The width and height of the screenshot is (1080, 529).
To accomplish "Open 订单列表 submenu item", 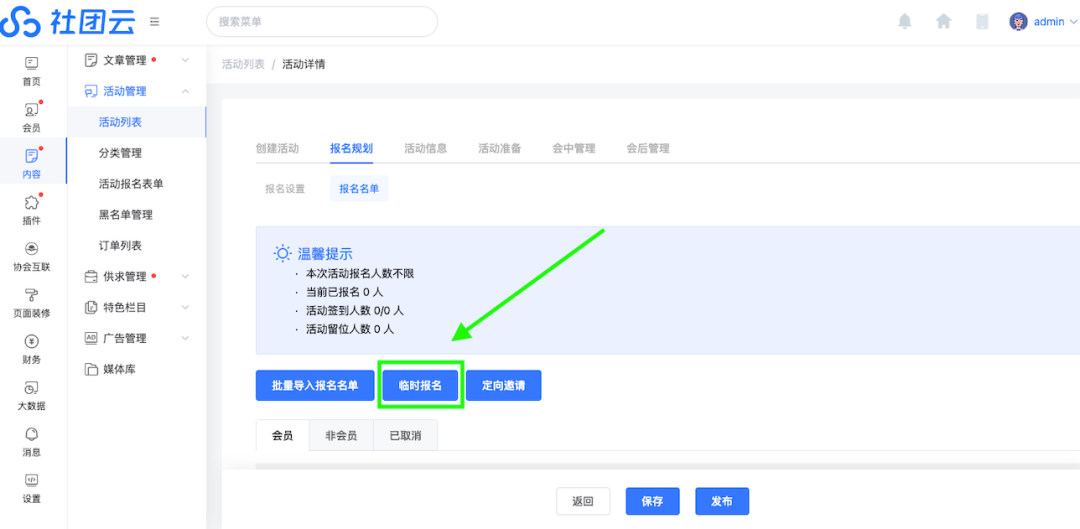I will pyautogui.click(x=121, y=246).
